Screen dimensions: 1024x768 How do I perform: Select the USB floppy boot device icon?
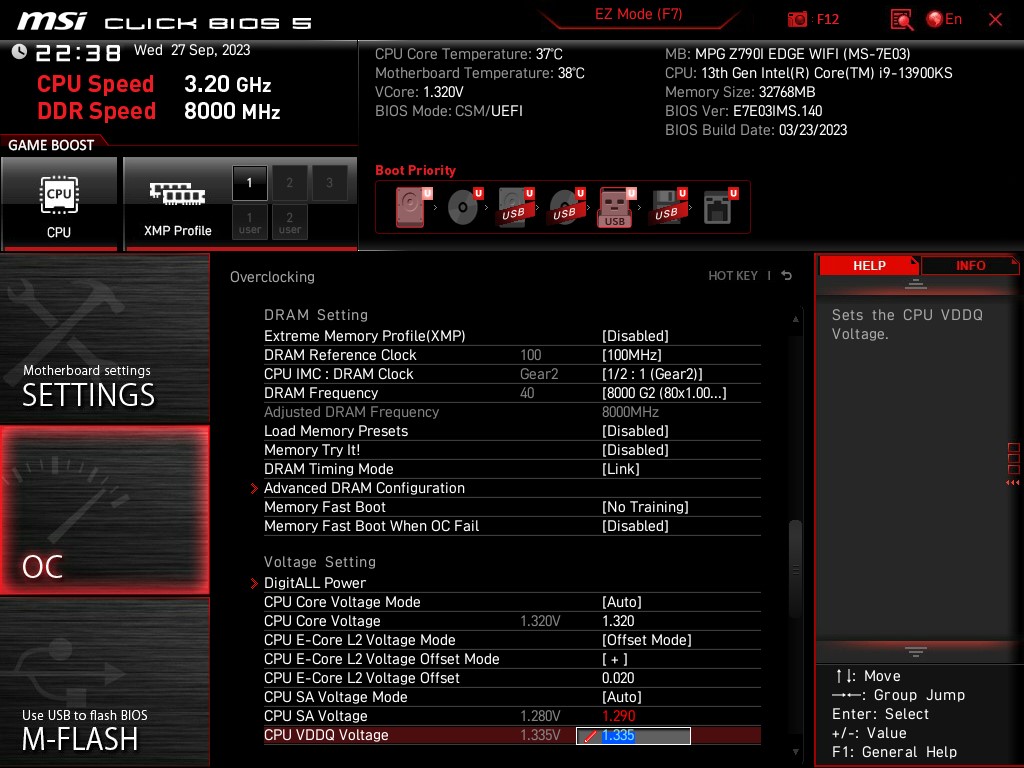(x=667, y=207)
